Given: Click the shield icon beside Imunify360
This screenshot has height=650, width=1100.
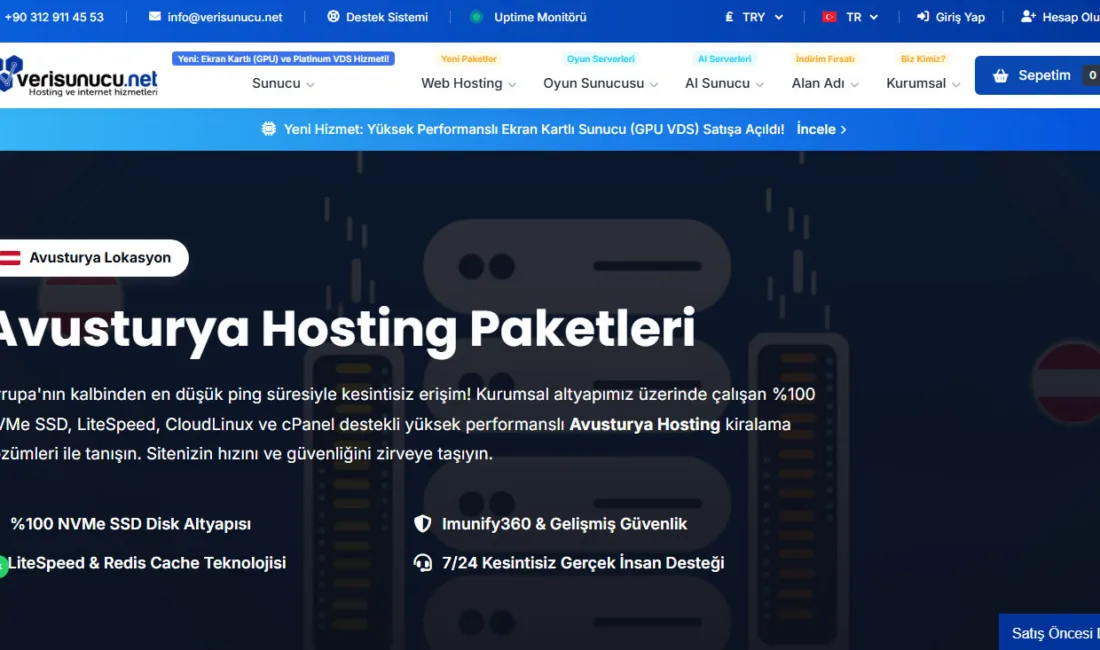Looking at the screenshot, I should [x=422, y=524].
